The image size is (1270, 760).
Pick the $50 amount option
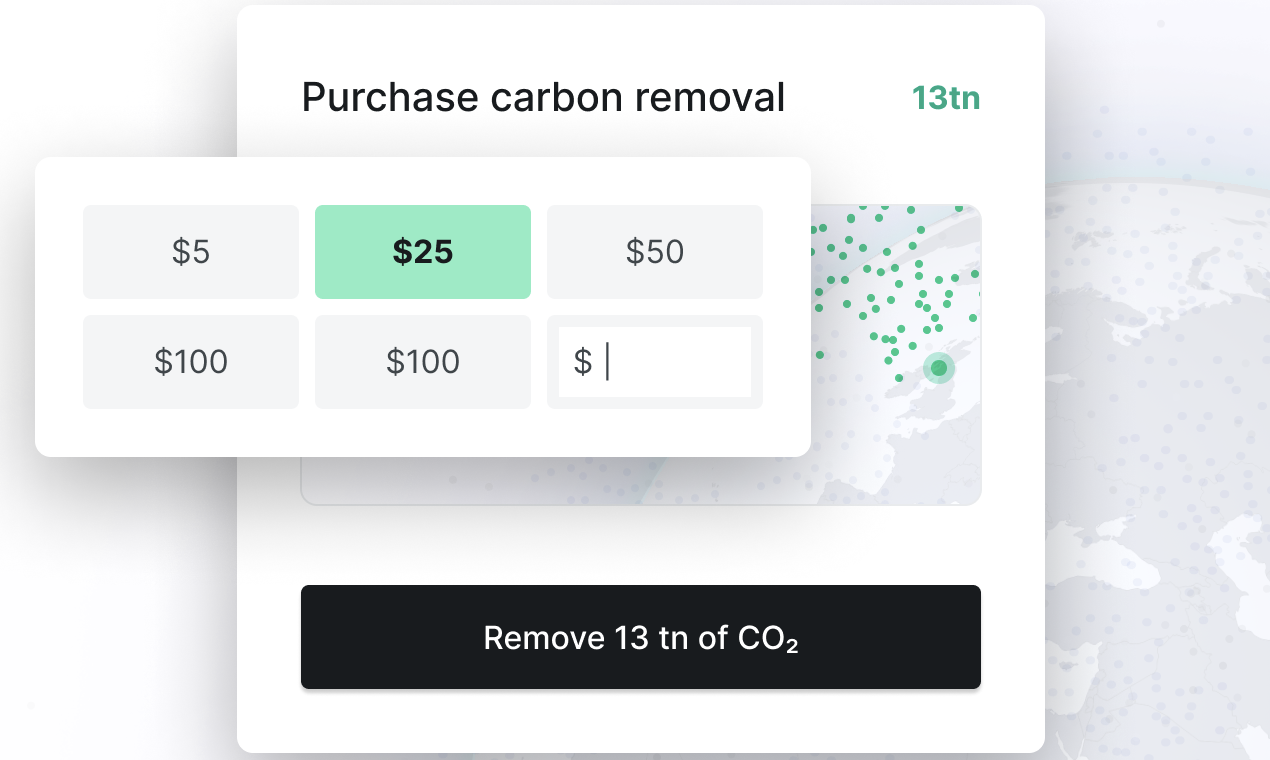pos(655,252)
